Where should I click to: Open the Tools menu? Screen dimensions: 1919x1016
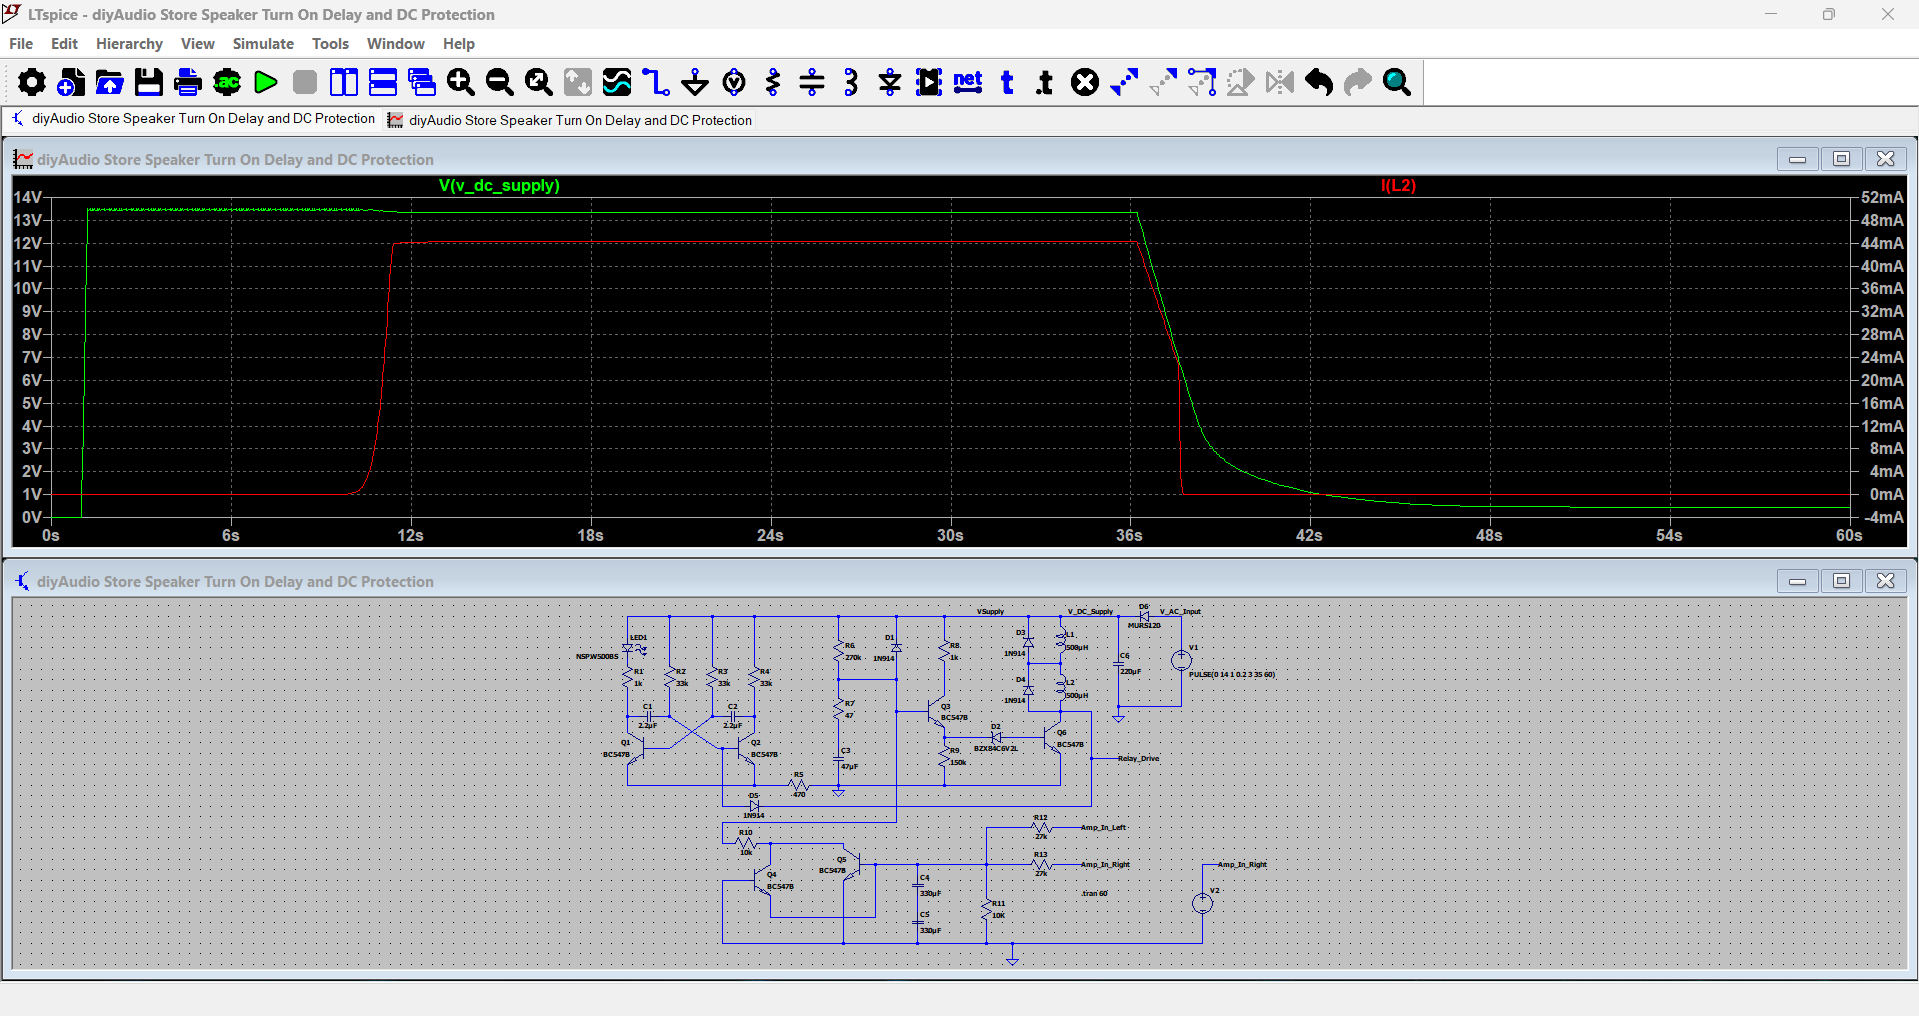click(330, 44)
